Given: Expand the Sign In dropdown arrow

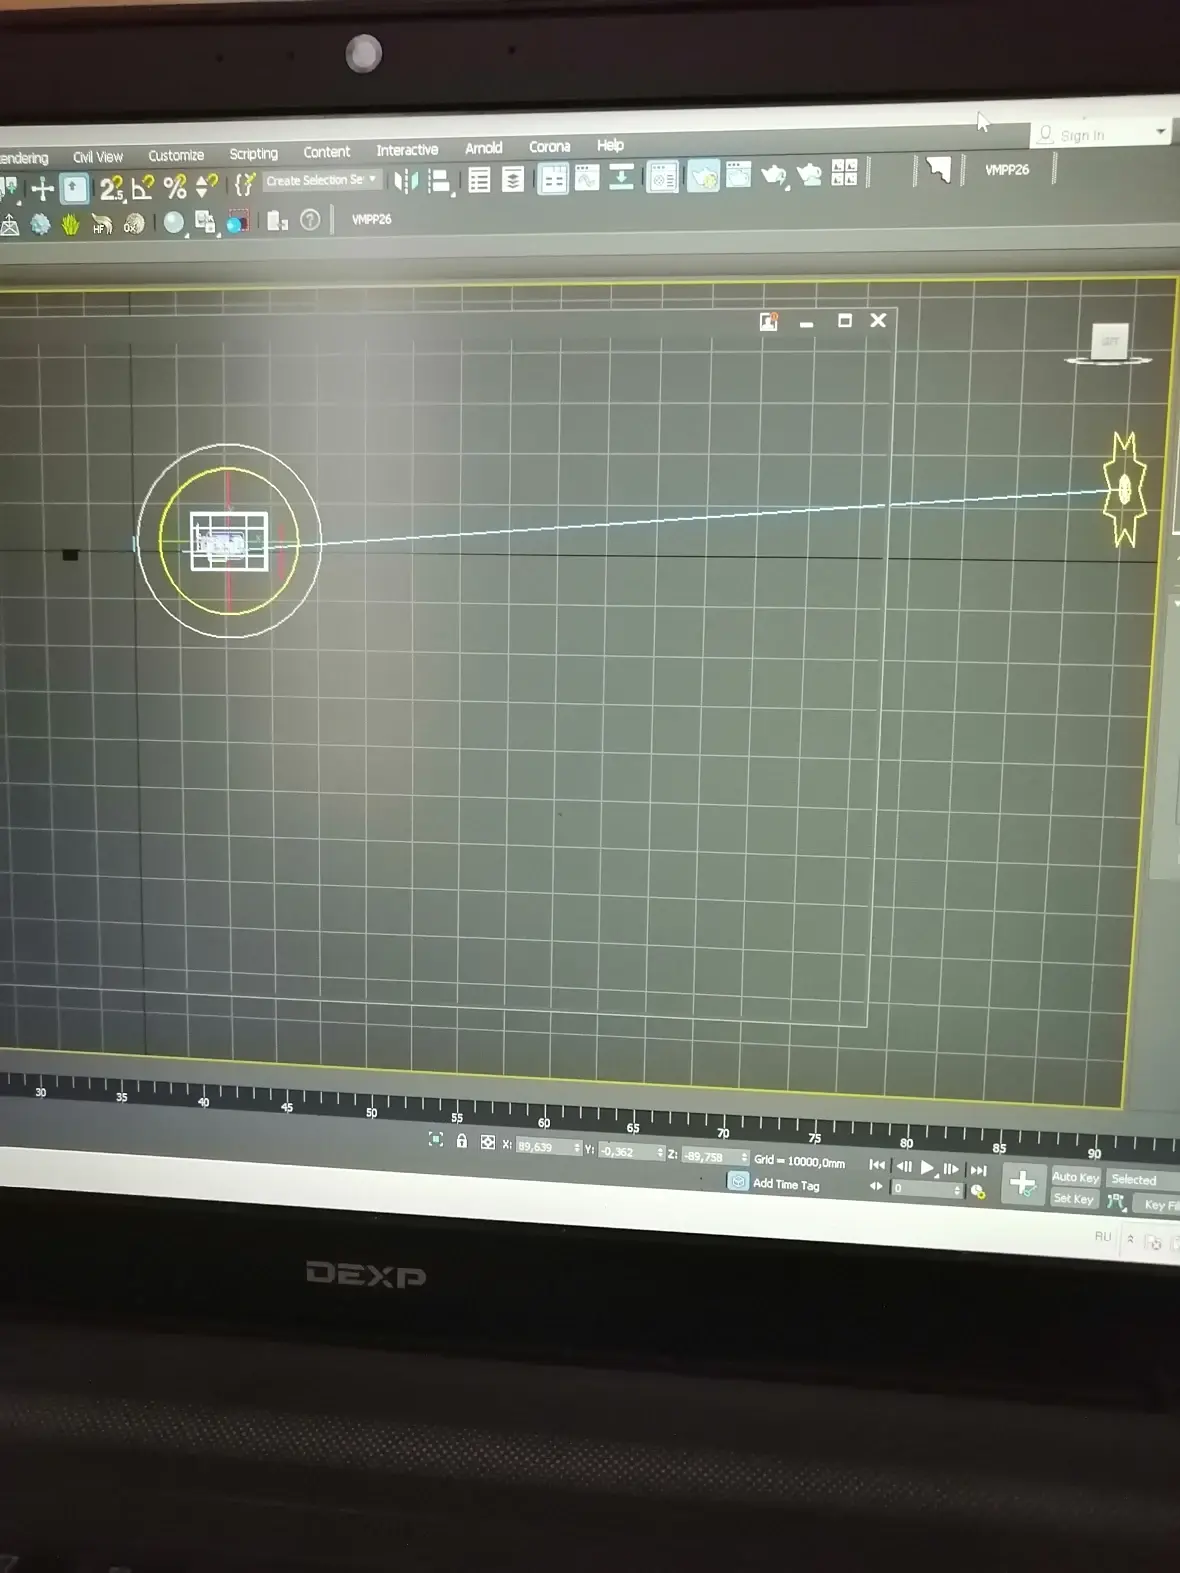Looking at the screenshot, I should 1160,132.
